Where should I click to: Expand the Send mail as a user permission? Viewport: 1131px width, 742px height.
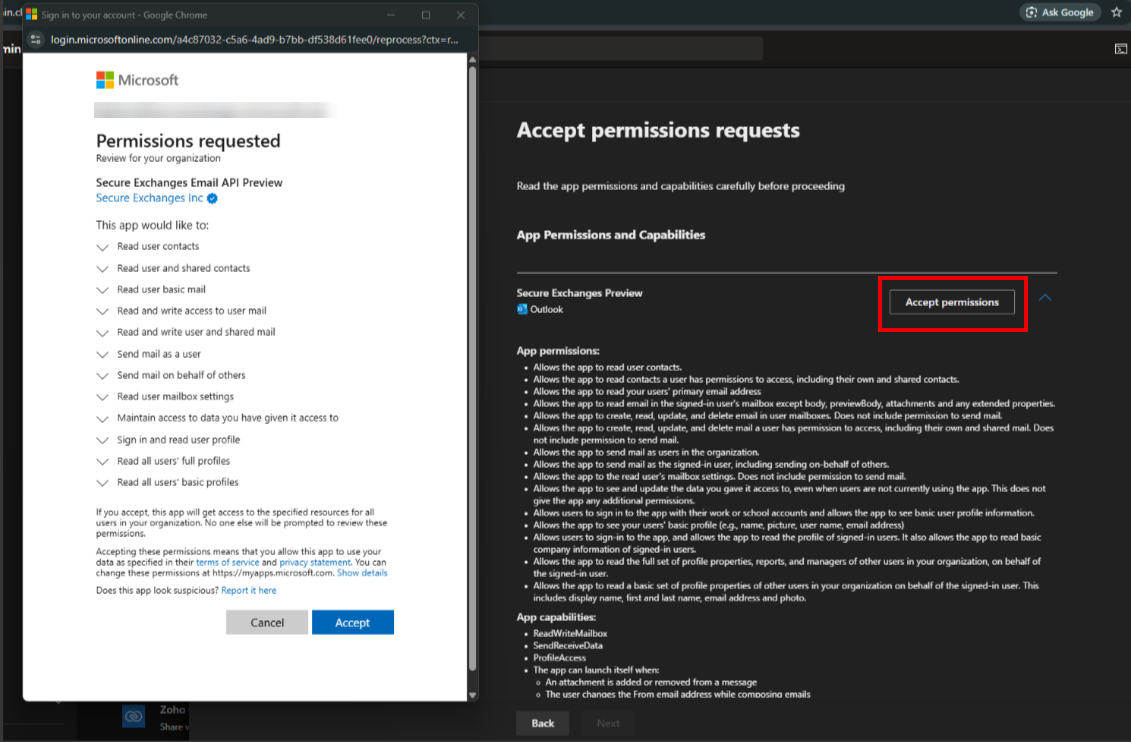pos(102,354)
